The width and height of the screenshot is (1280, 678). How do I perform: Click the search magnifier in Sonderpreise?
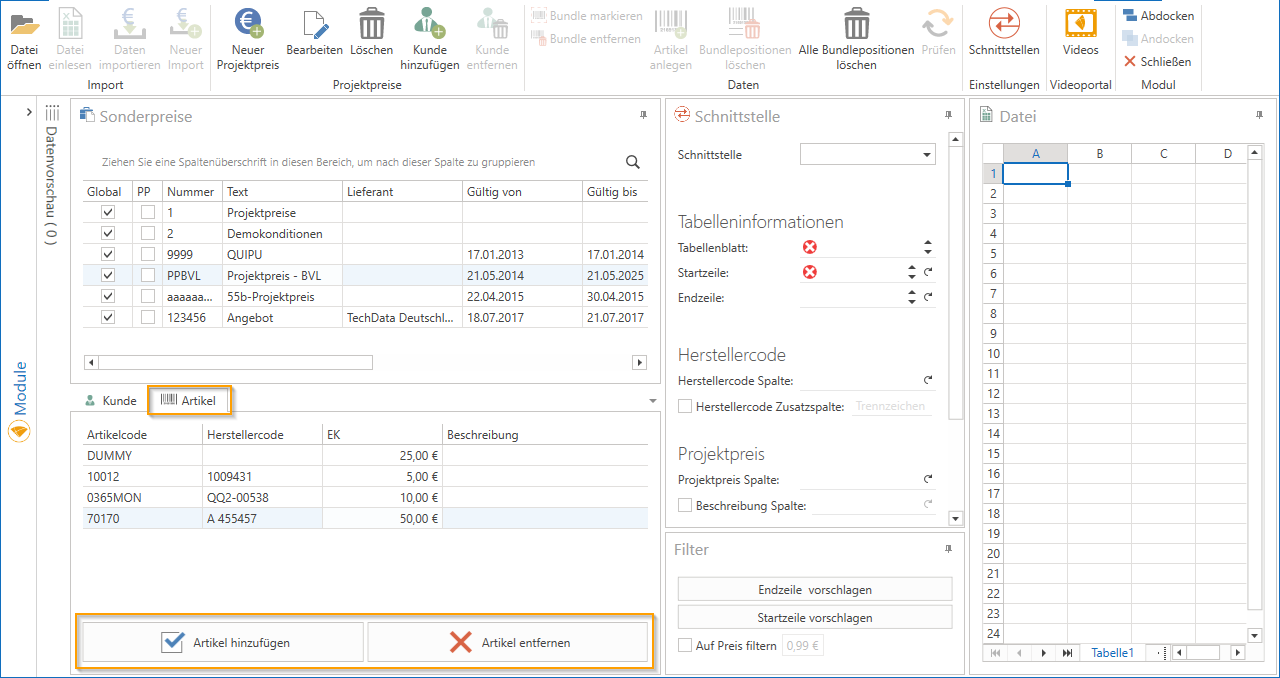point(633,162)
